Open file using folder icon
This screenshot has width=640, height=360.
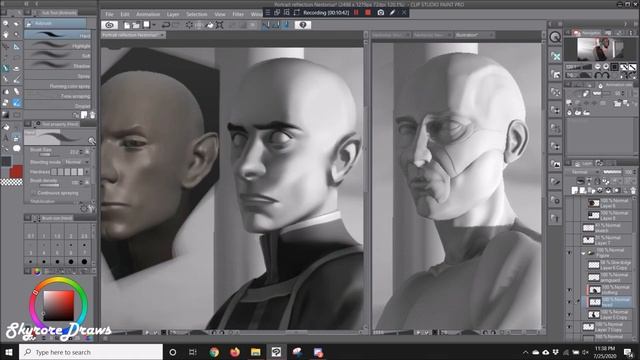click(x=136, y=25)
